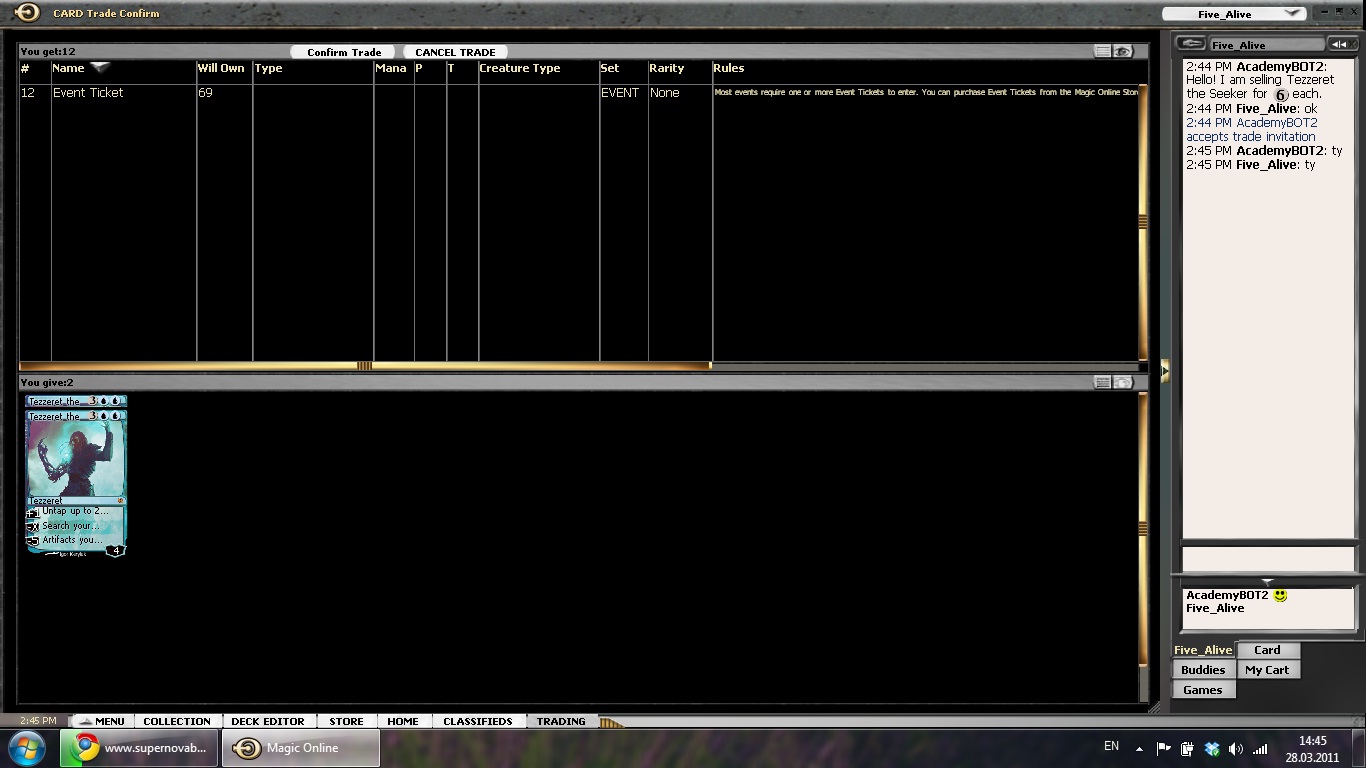1366x768 pixels.
Task: Click the chat pin icon beside Five_Alive
Action: [x=1190, y=44]
